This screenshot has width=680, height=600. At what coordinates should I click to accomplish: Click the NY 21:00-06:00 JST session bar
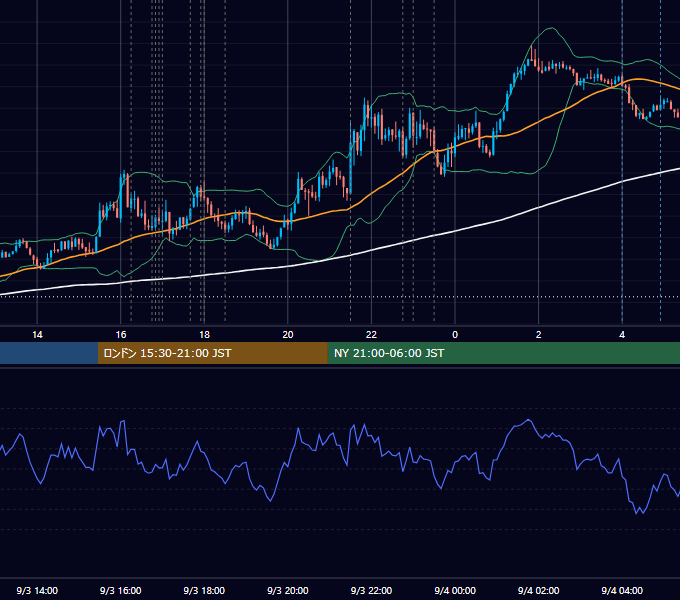[503, 353]
